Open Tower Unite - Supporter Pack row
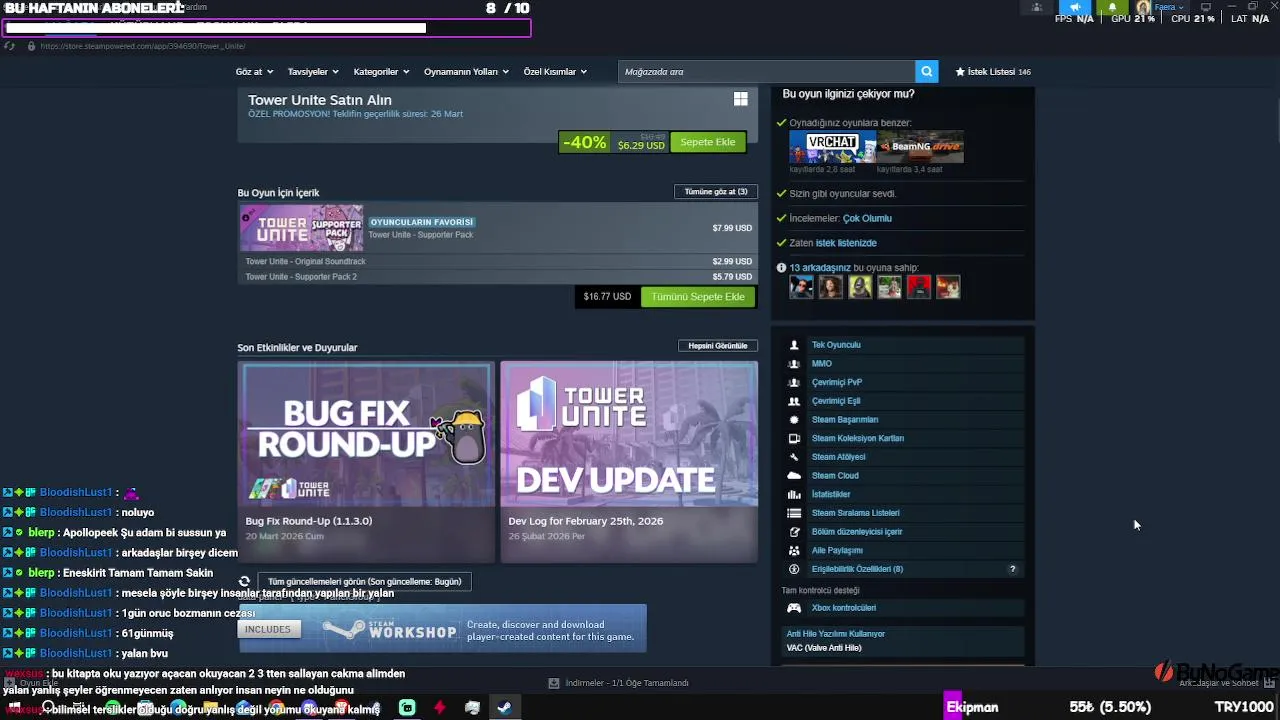The image size is (1280, 720). tap(498, 228)
